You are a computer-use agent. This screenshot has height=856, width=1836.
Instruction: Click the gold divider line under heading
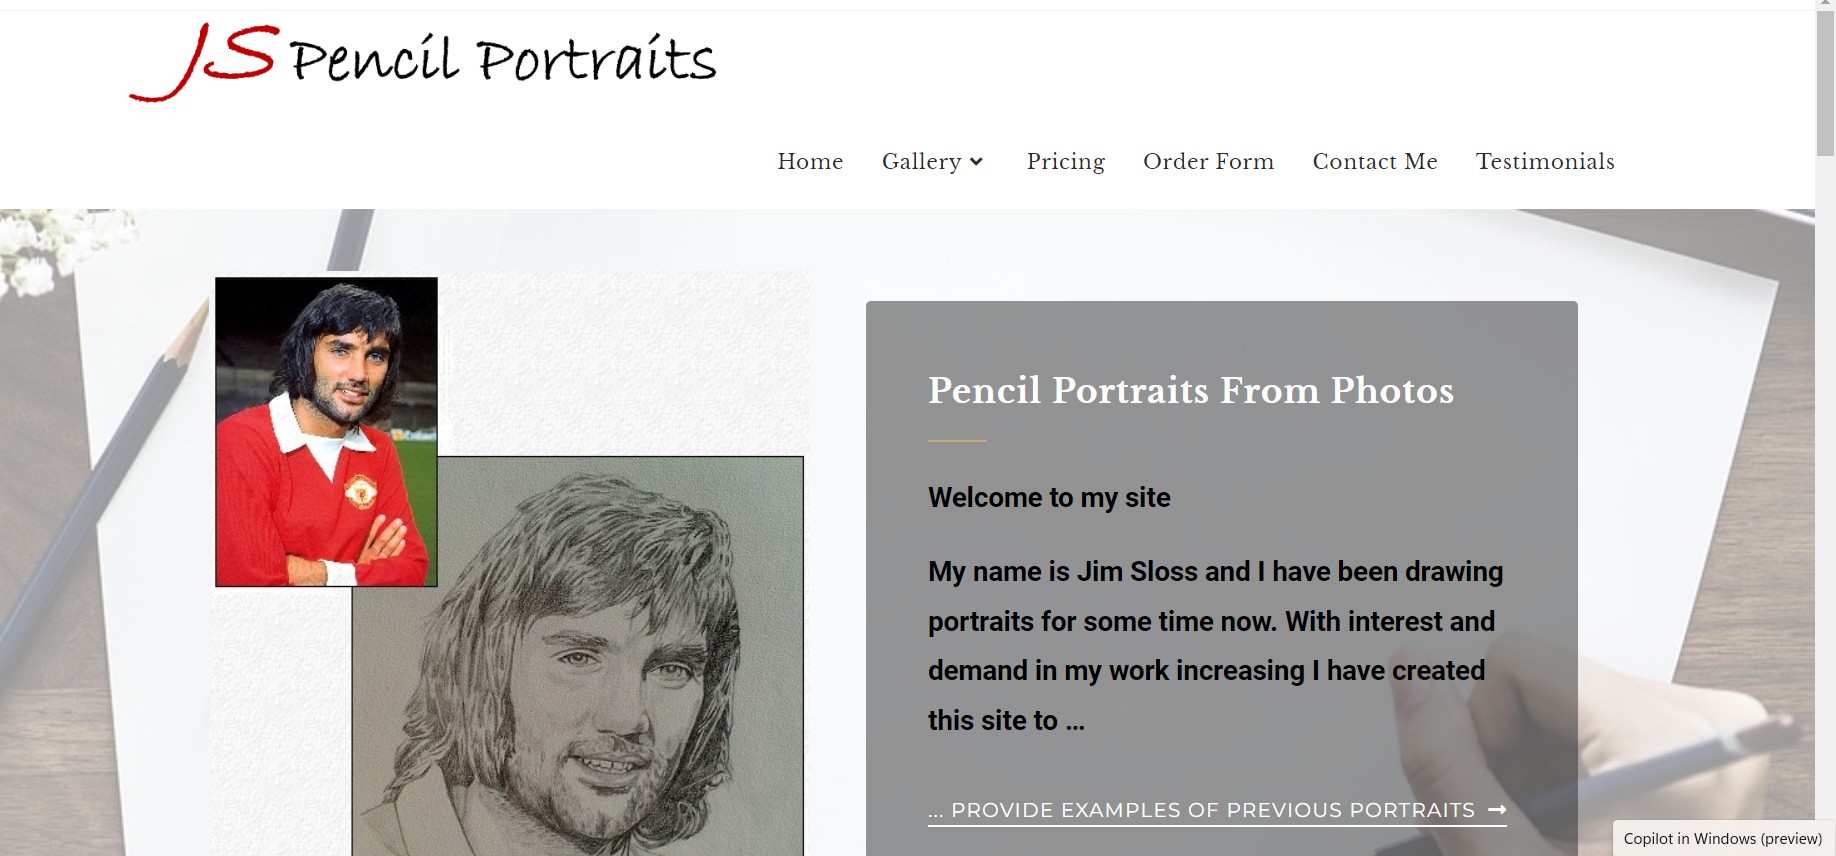pyautogui.click(x=957, y=440)
